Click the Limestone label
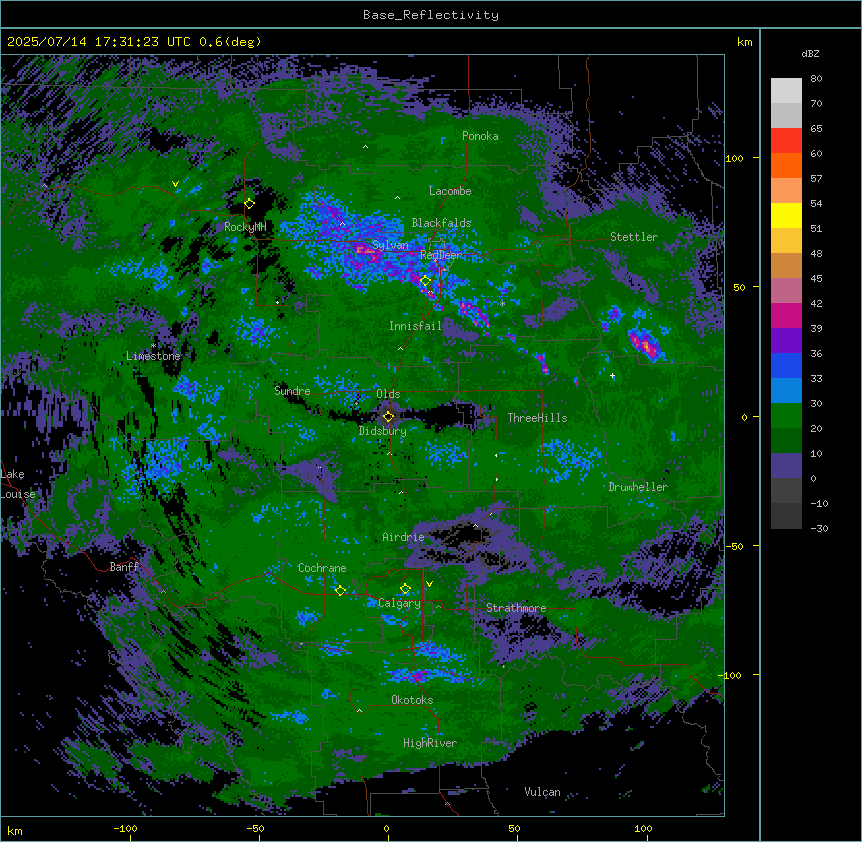Screen dimensions: 862x842 click(x=153, y=356)
